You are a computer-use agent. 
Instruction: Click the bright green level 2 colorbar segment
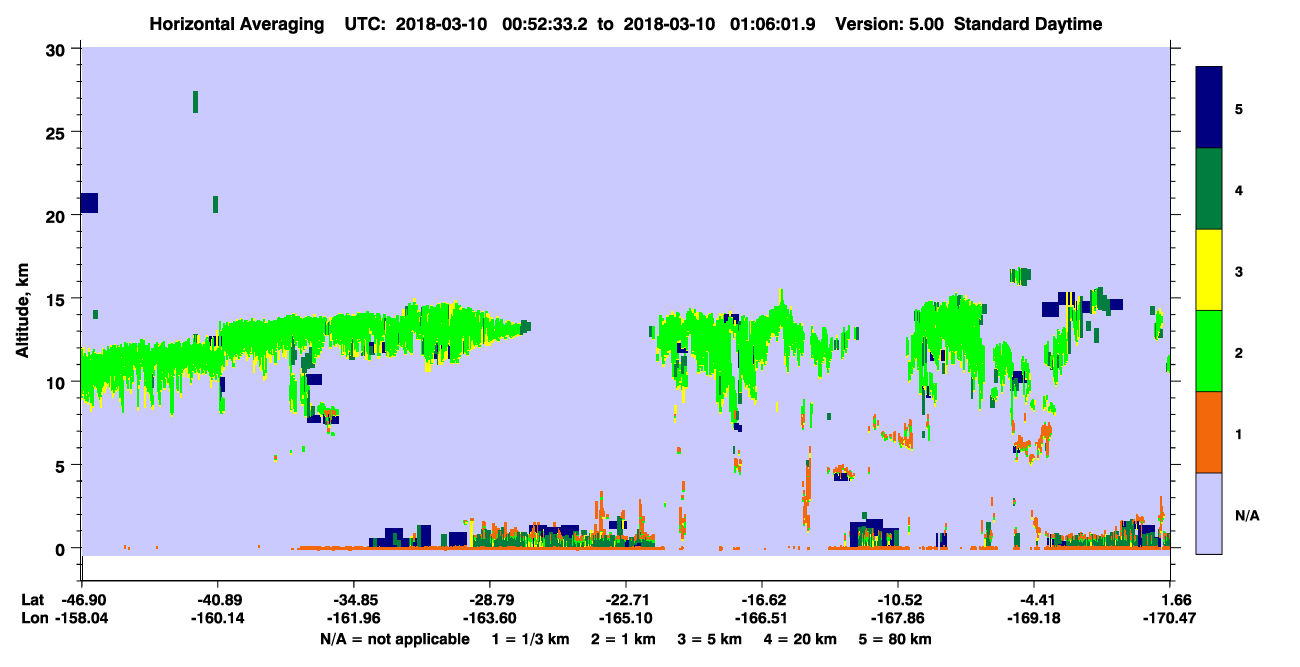click(x=1209, y=351)
